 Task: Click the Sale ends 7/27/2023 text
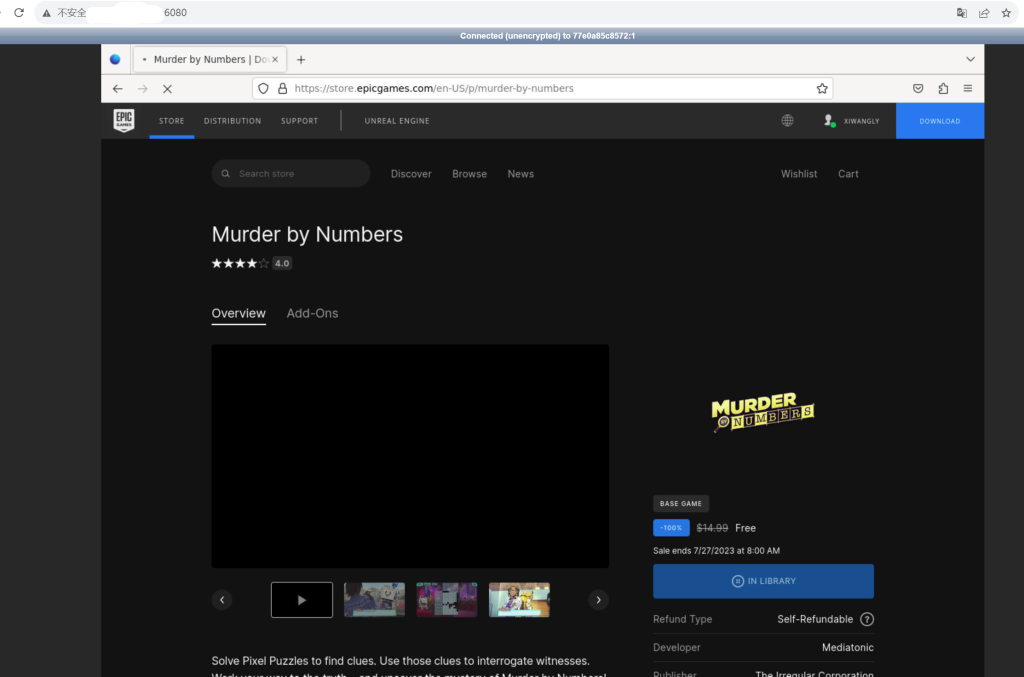[716, 550]
